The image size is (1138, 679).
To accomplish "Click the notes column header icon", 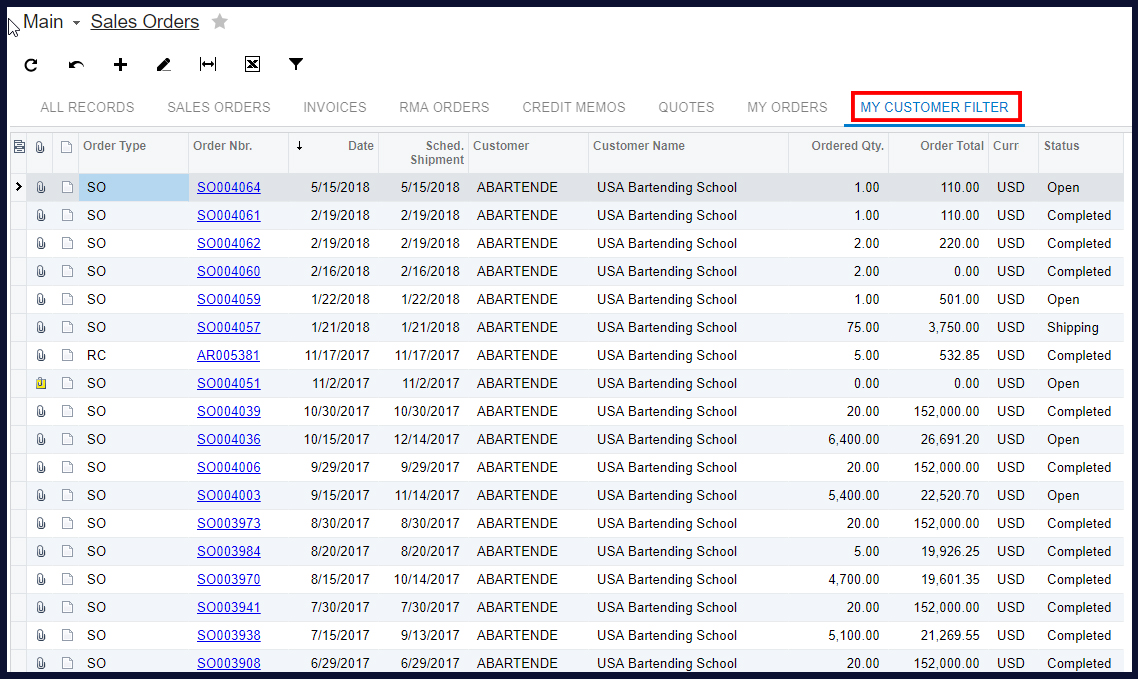I will (66, 147).
